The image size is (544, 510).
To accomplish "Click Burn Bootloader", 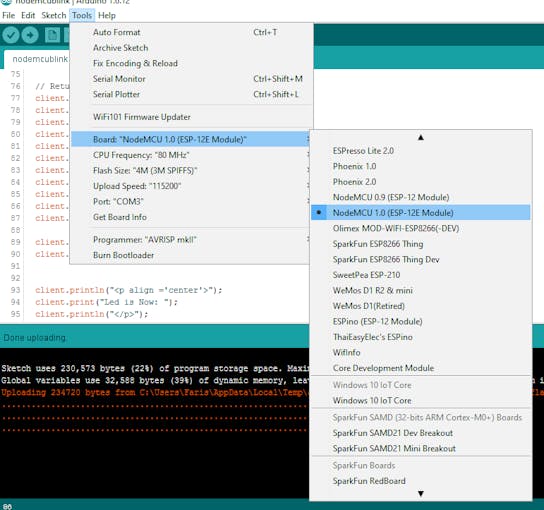I will pyautogui.click(x=190, y=255).
